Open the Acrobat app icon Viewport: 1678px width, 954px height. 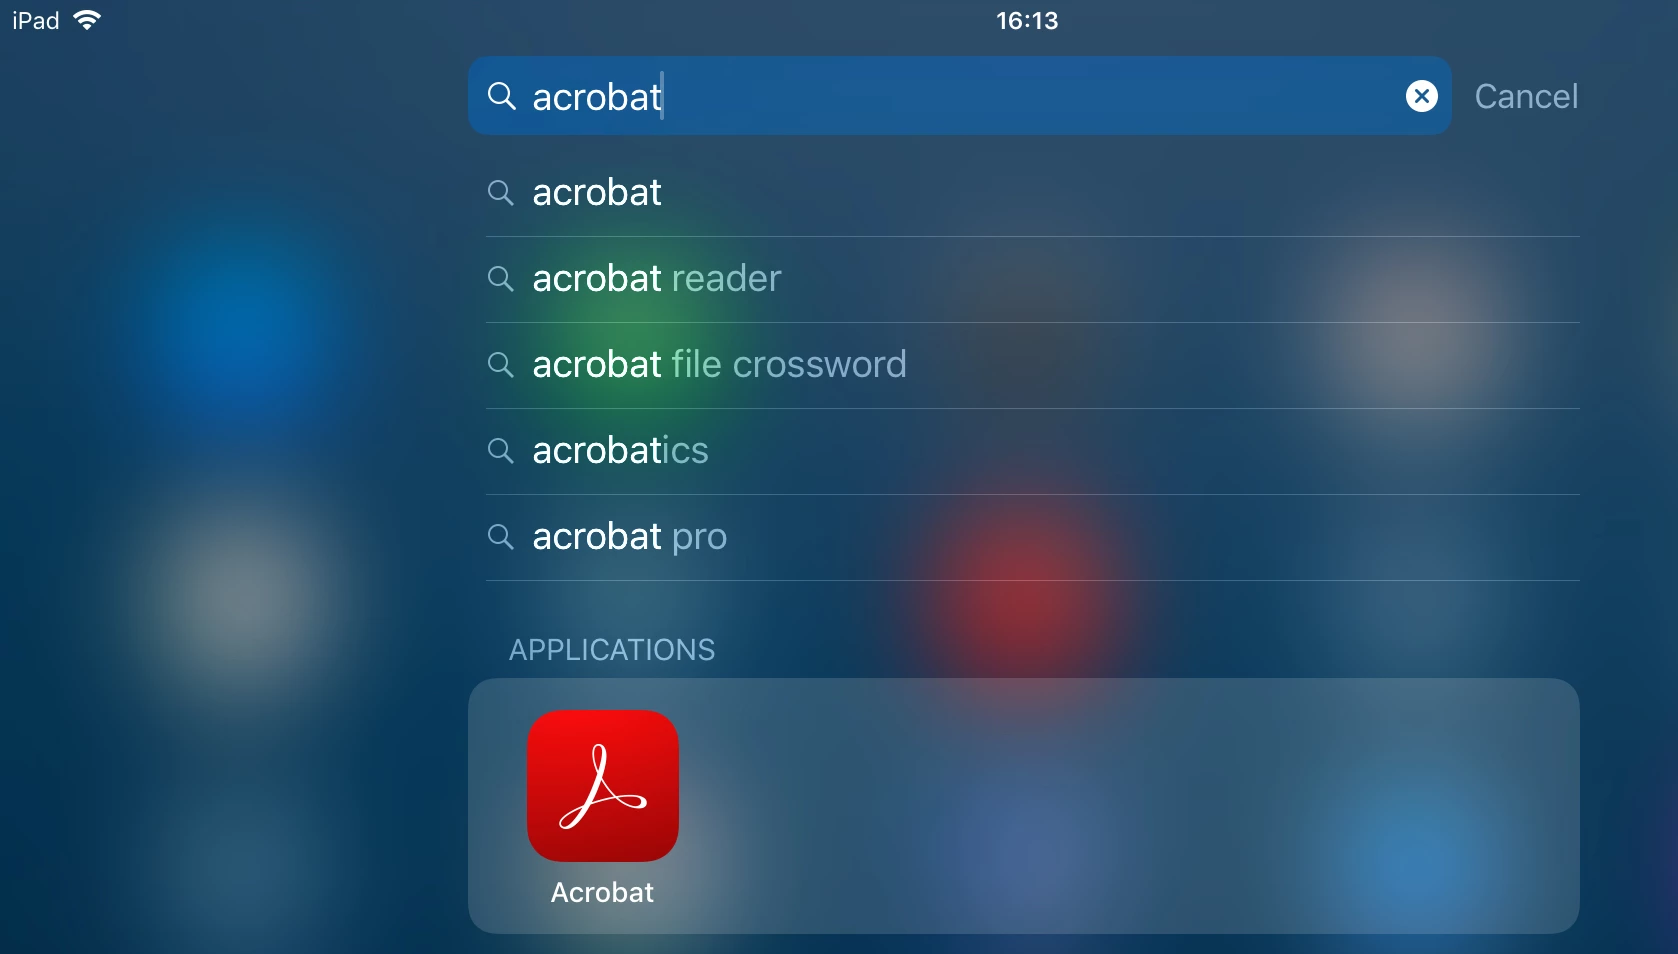point(603,786)
